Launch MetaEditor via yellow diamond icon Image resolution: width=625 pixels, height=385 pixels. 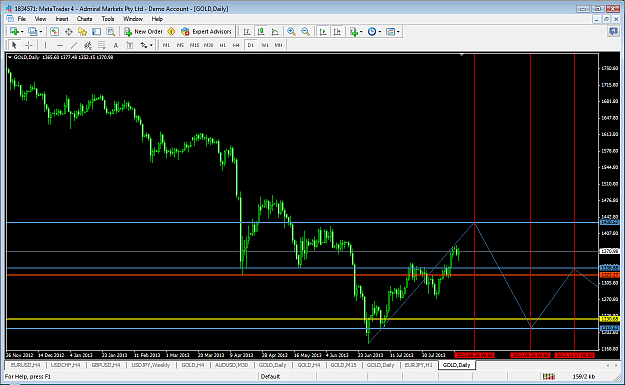171,31
